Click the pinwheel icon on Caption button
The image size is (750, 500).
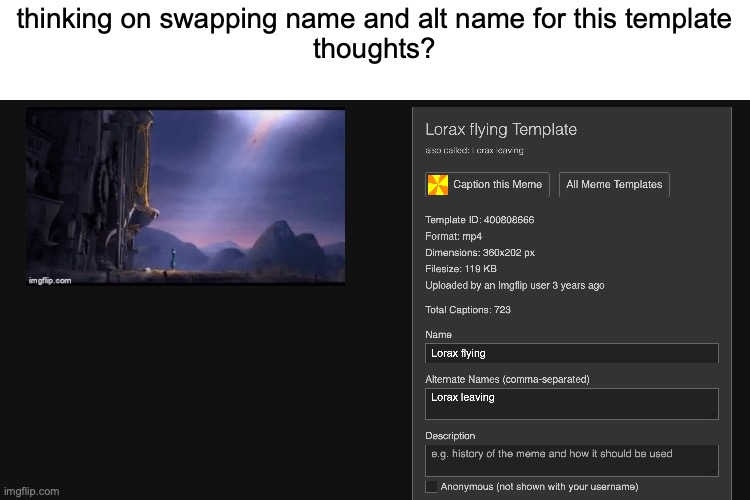point(438,185)
